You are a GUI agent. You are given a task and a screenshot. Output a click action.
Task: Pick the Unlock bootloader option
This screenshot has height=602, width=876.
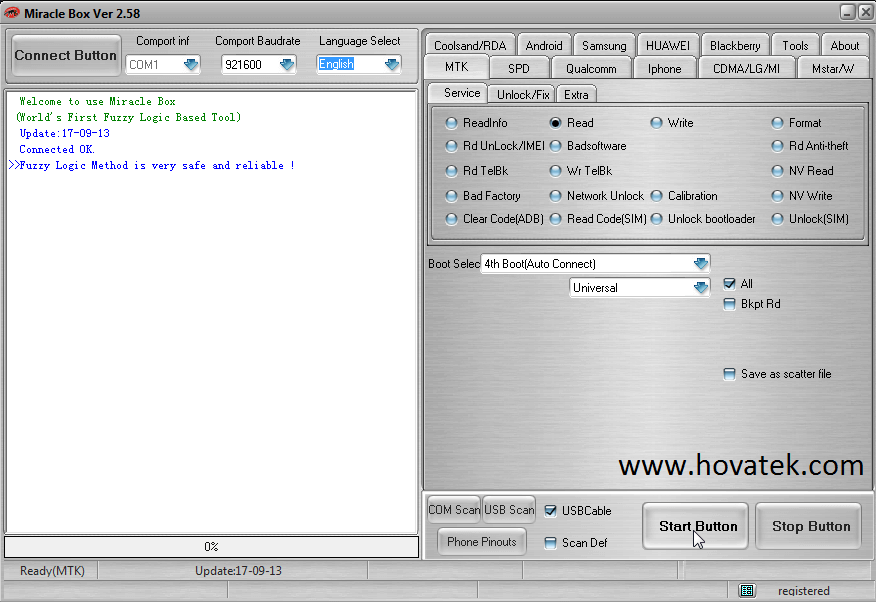click(x=657, y=219)
